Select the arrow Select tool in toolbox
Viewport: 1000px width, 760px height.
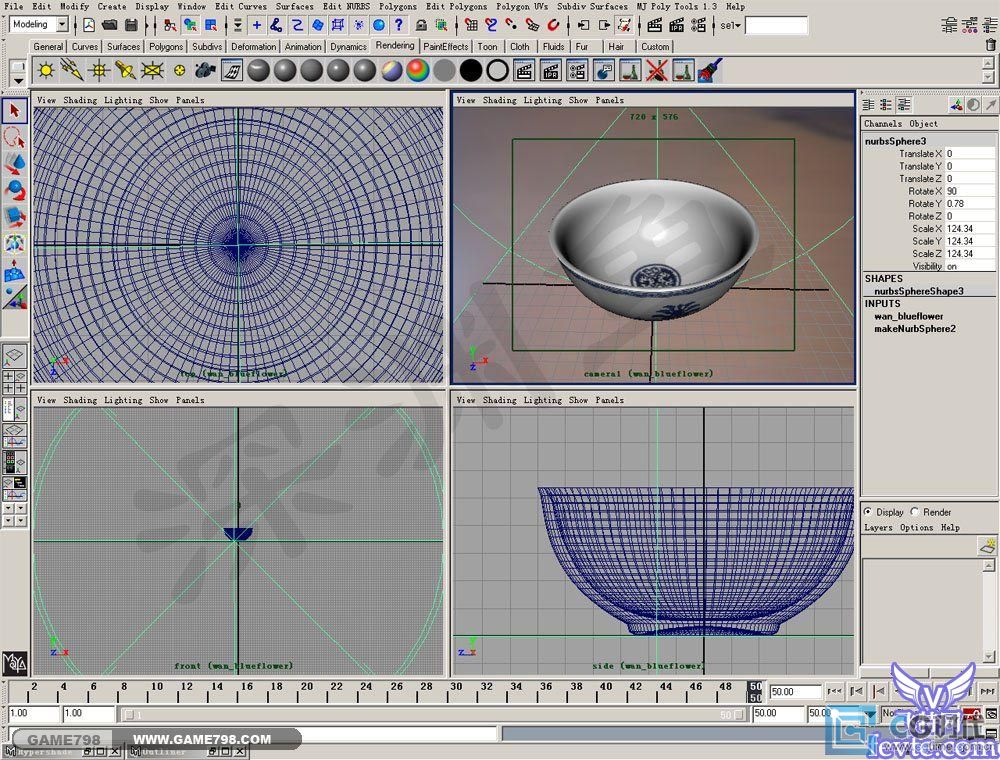tap(15, 111)
